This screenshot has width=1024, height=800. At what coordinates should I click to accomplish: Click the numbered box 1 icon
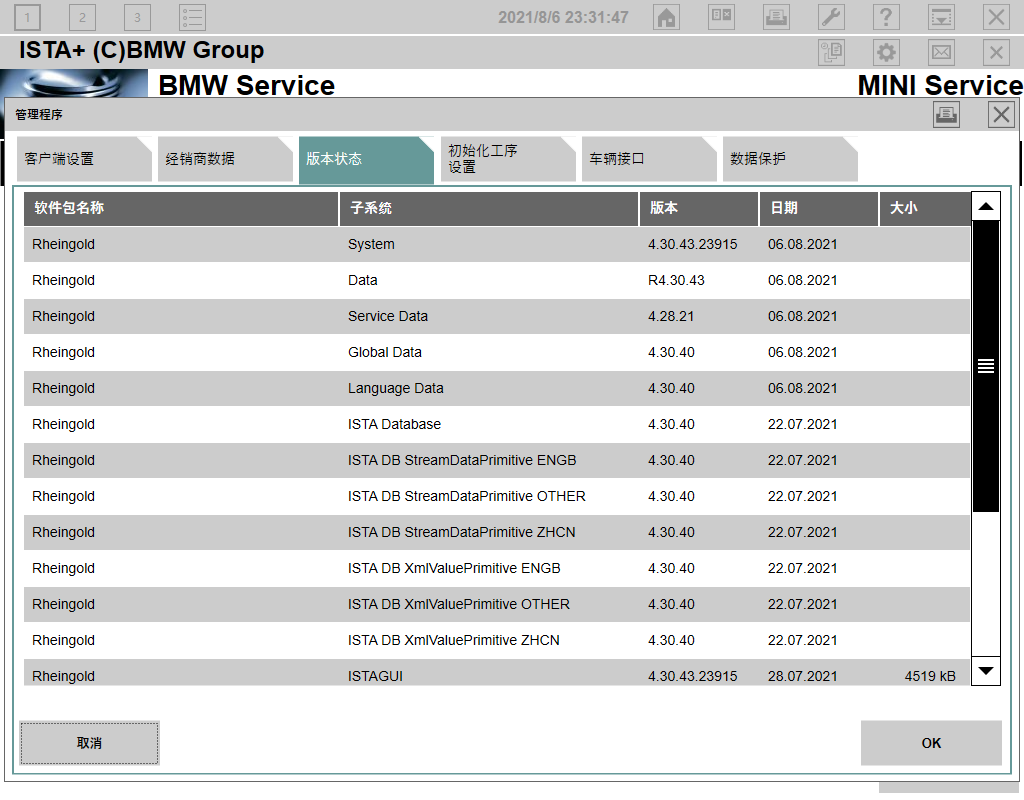point(27,18)
